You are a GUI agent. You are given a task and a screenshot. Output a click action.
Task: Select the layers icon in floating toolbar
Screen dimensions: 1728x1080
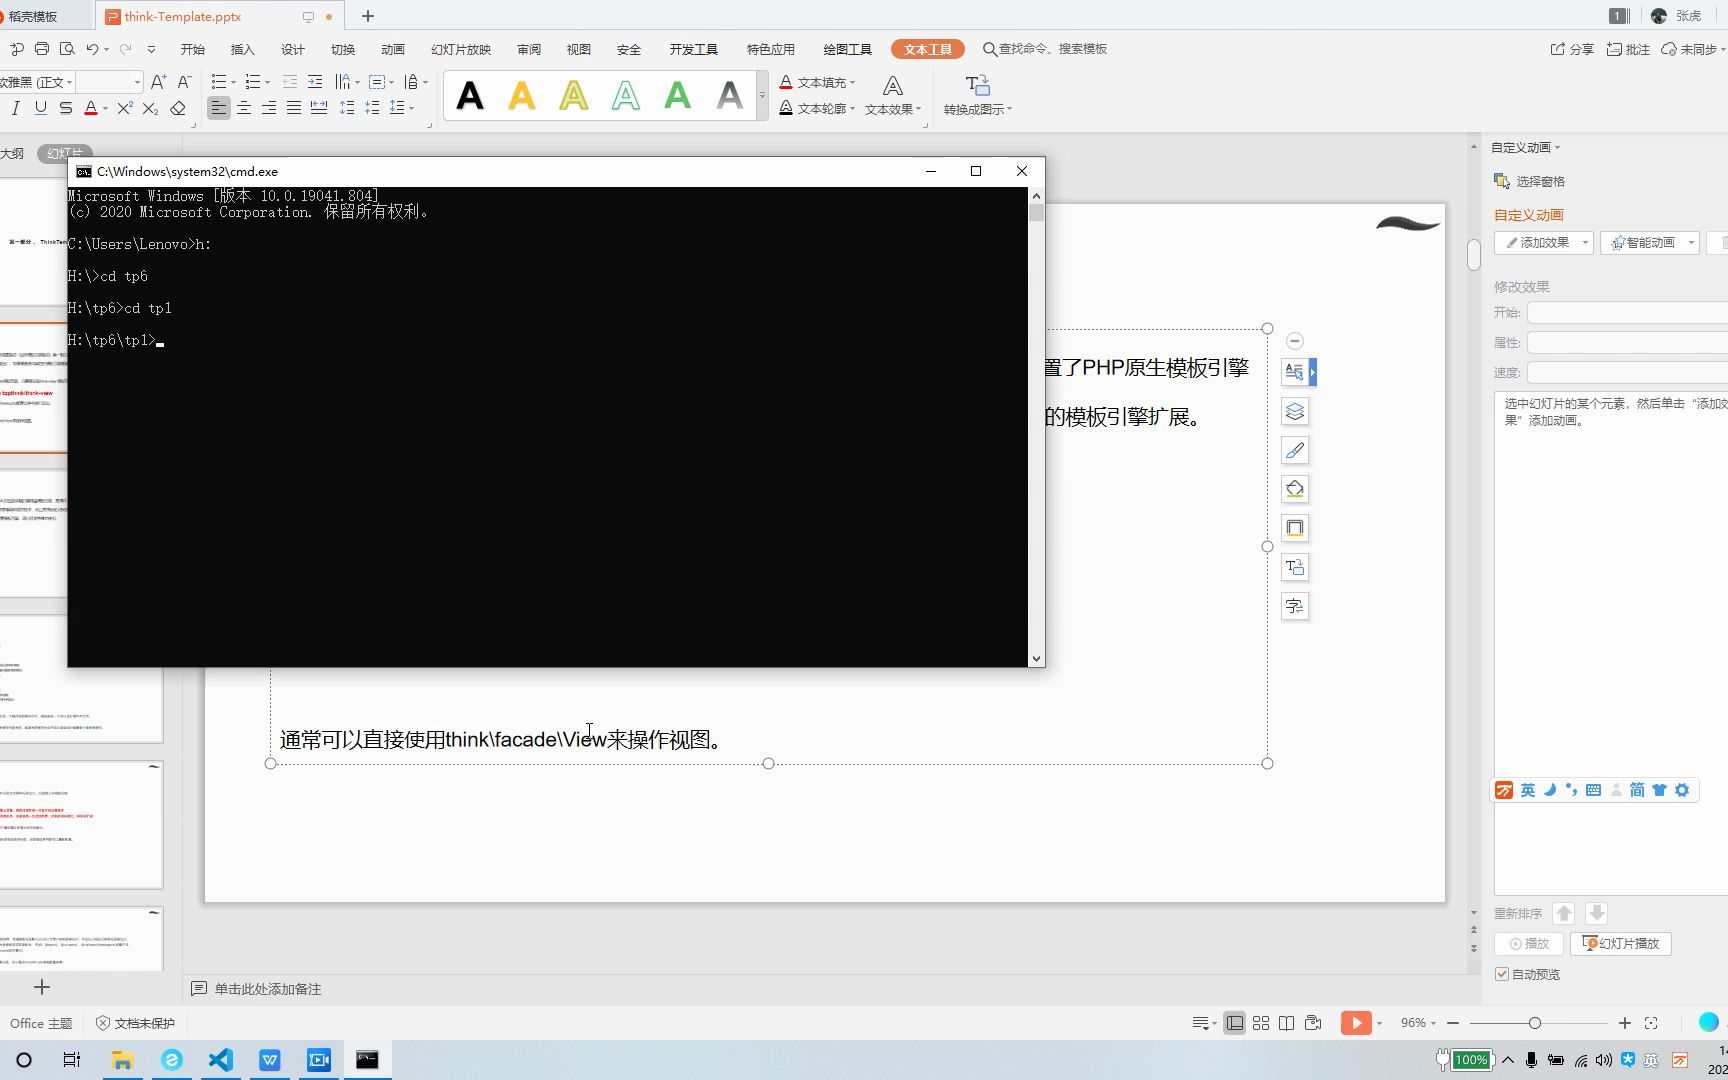1295,411
